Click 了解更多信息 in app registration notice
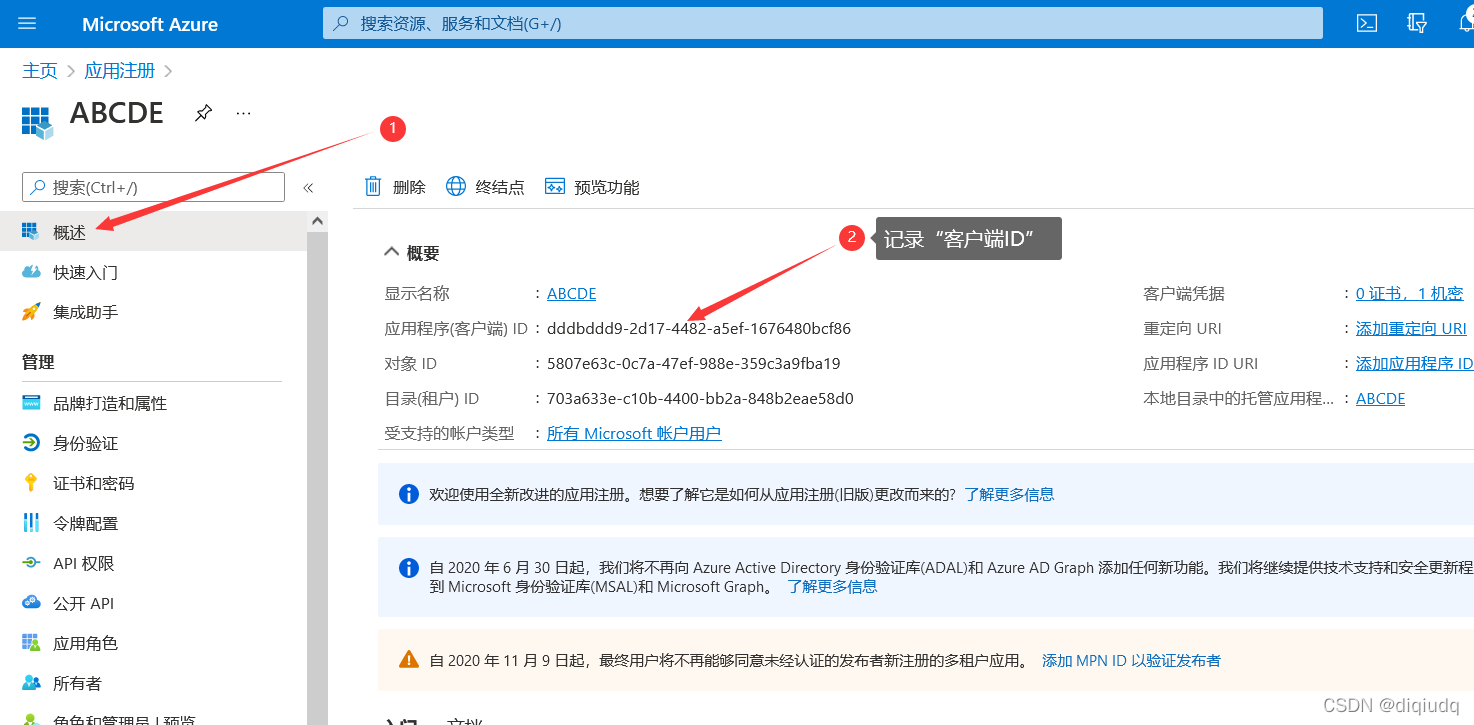Screen dimensions: 1474x725 tap(1009, 494)
